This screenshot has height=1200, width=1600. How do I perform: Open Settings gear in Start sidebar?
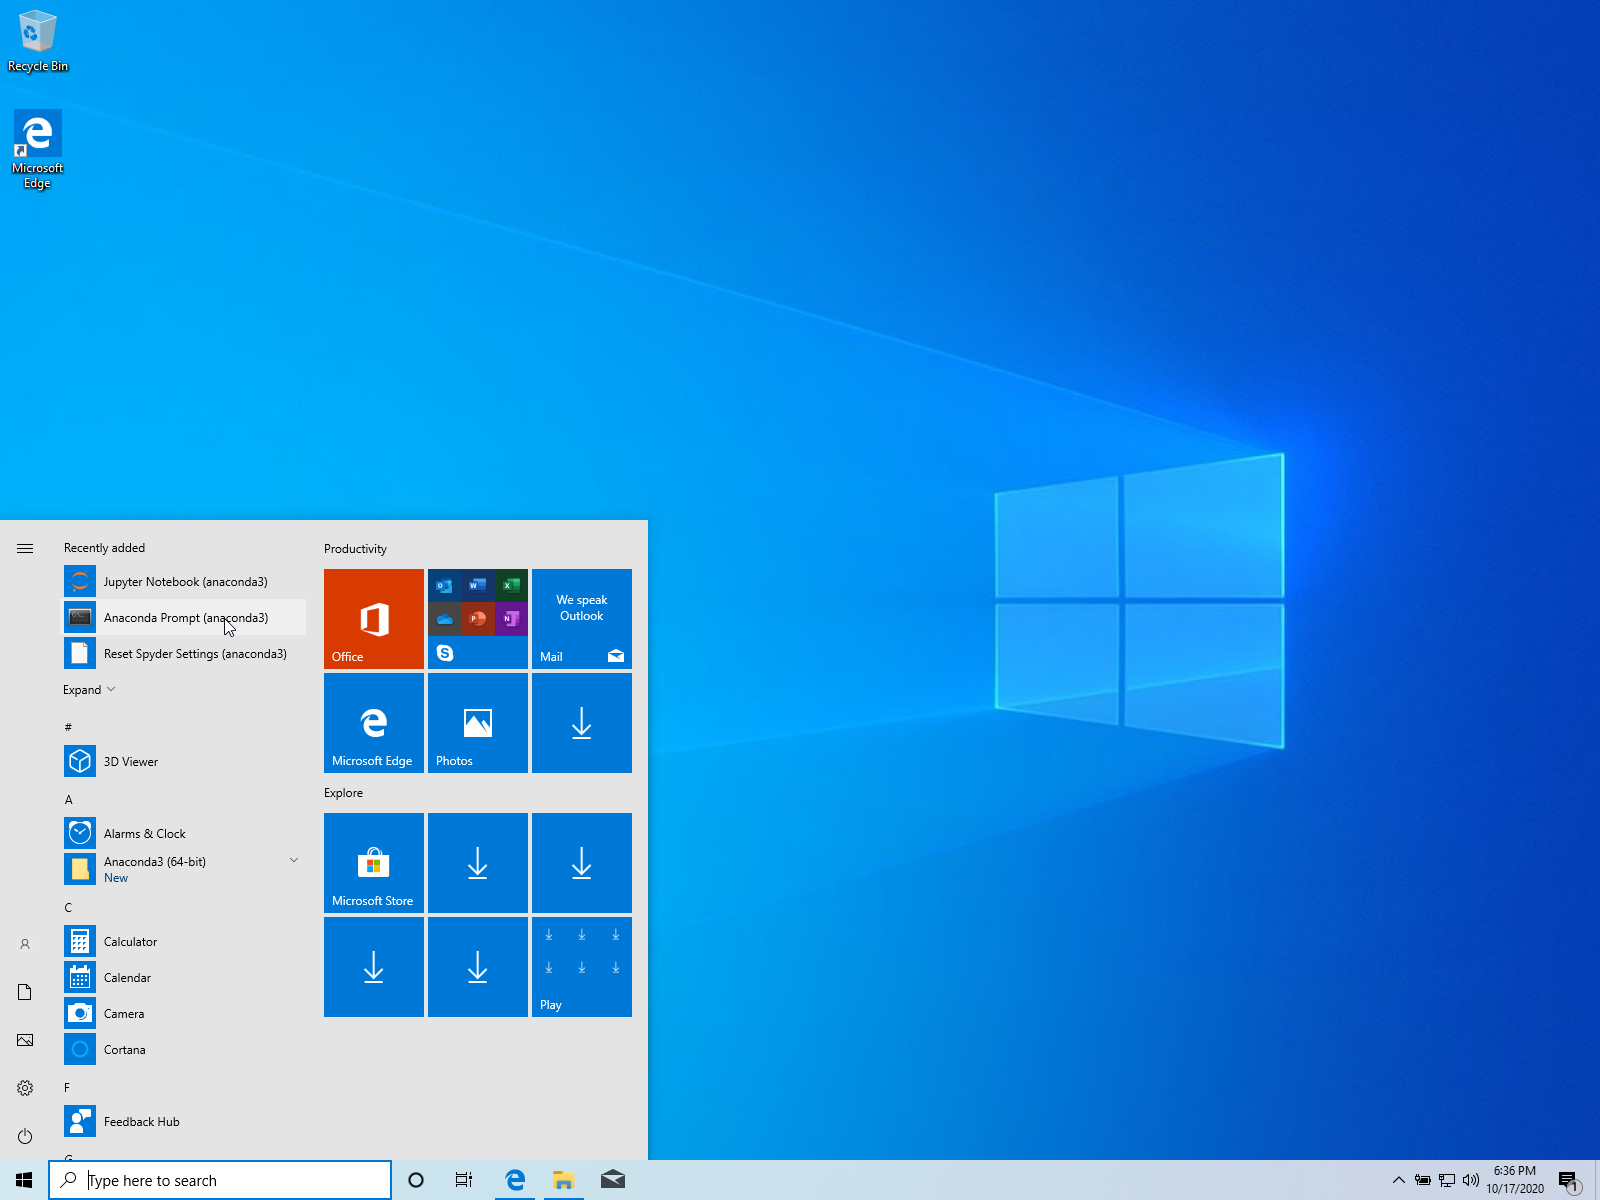pos(25,1088)
